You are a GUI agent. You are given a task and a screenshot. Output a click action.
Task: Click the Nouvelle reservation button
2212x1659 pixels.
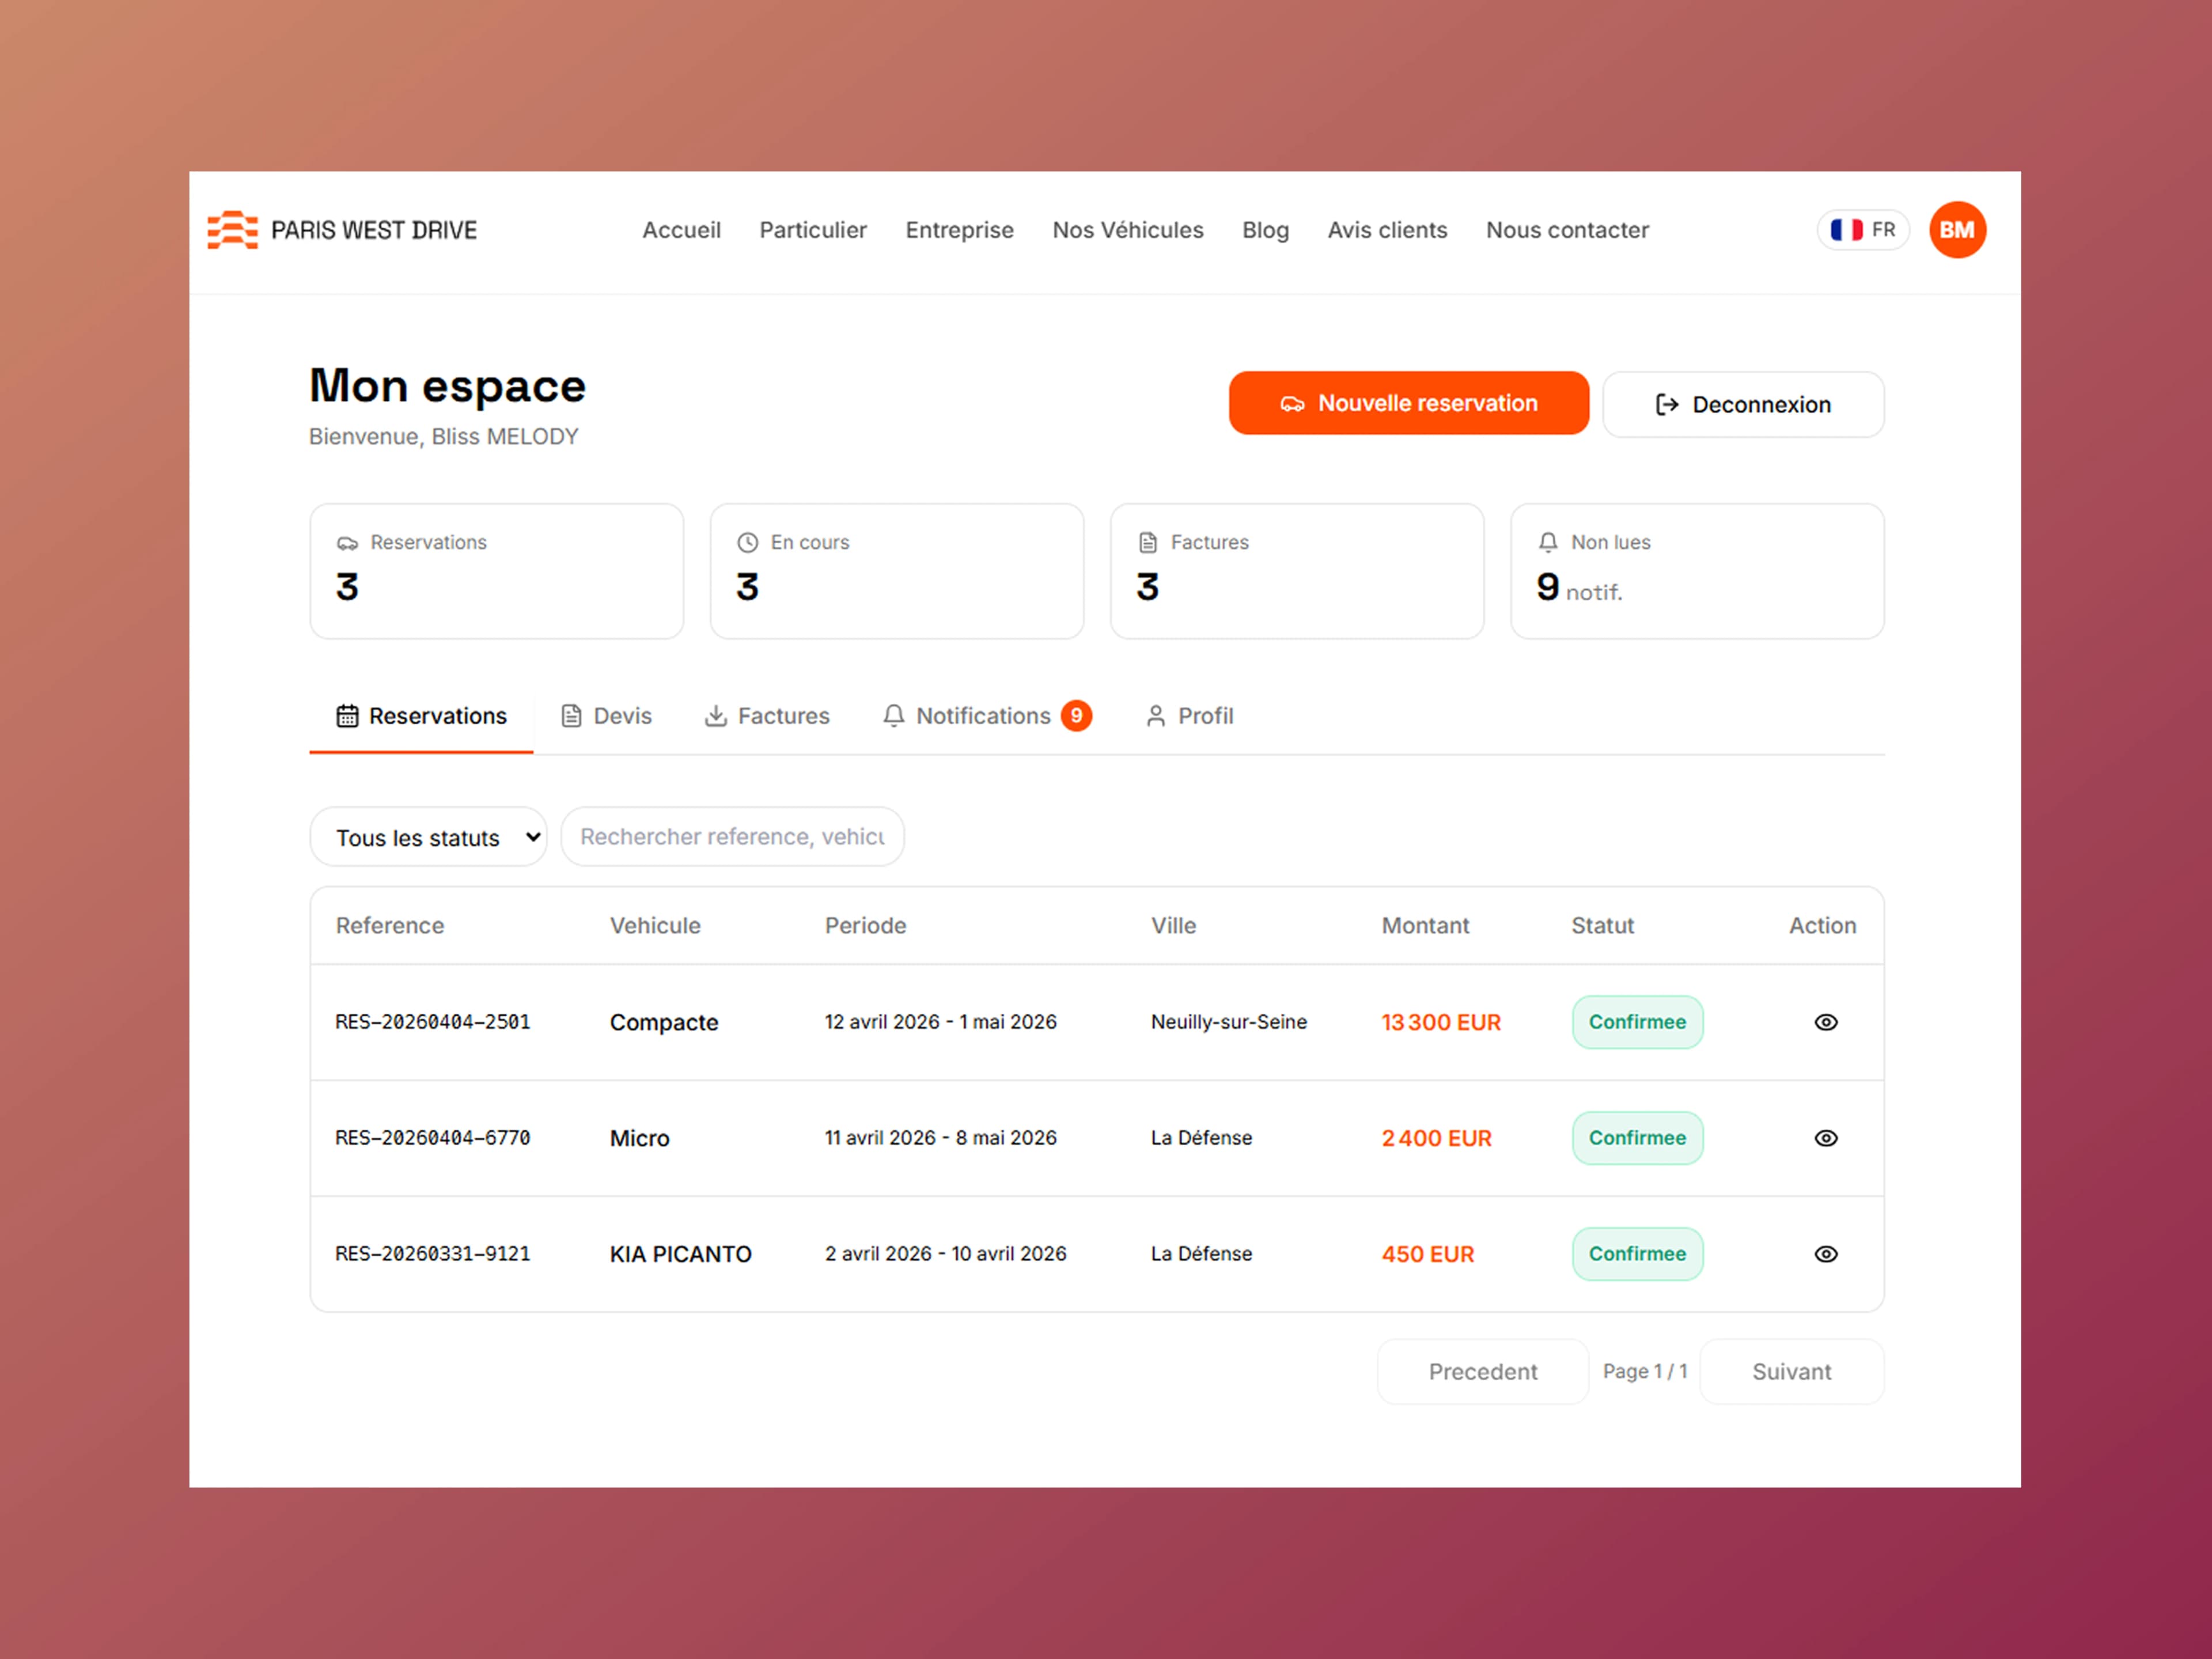coord(1408,403)
